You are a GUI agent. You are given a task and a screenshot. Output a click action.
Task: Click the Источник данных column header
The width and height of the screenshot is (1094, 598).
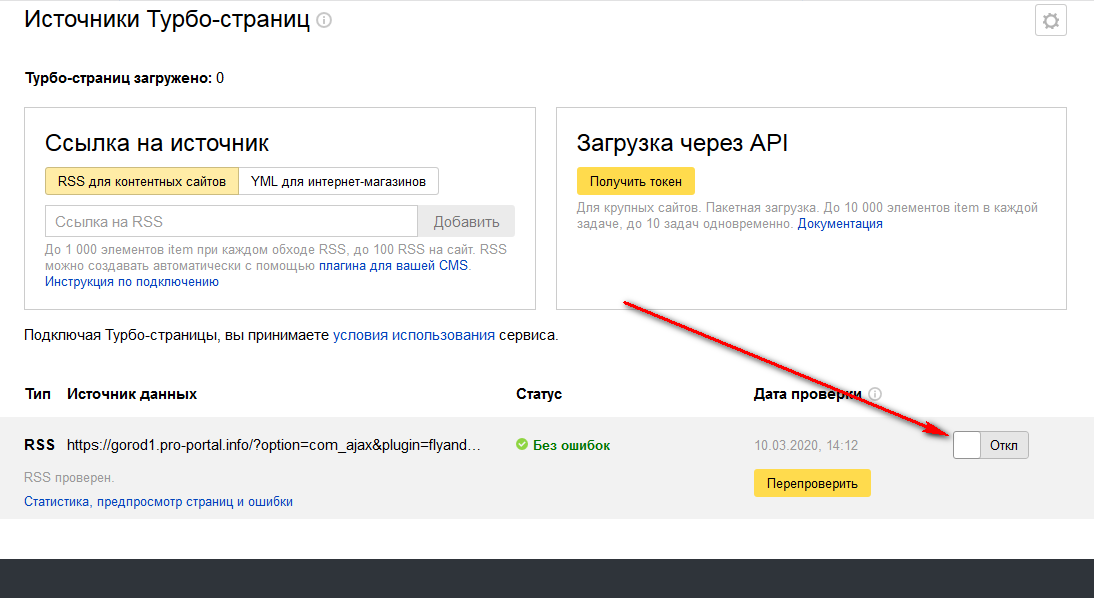(x=132, y=394)
